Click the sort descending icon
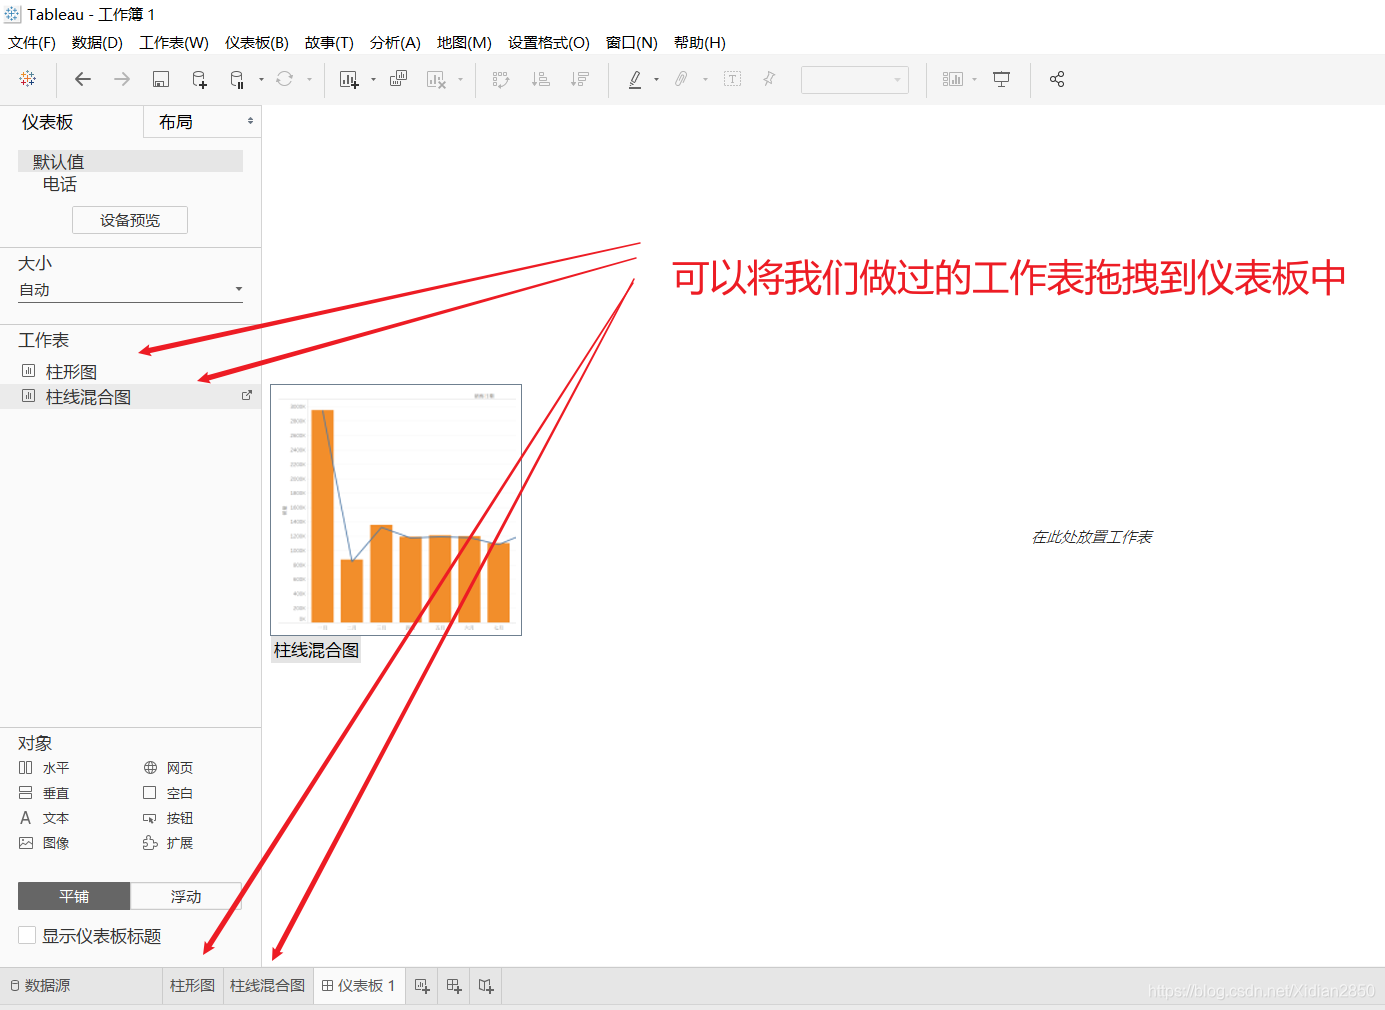This screenshot has height=1010, width=1385. [580, 79]
